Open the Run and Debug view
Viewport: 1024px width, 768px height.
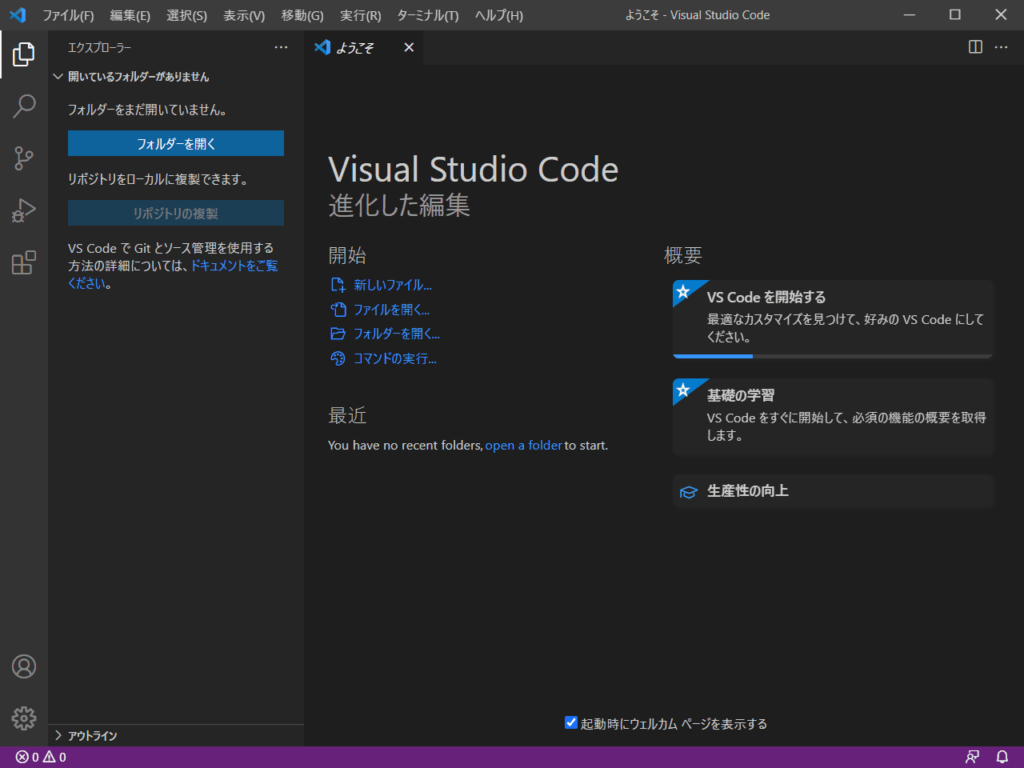coord(24,210)
